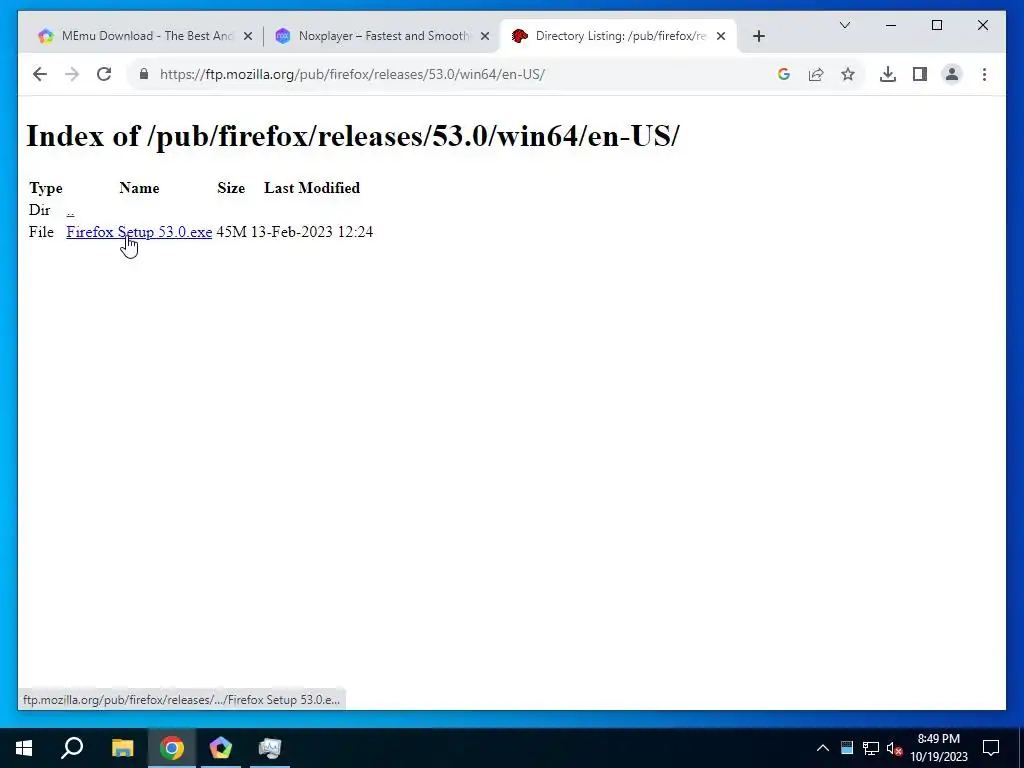The width and height of the screenshot is (1024, 768).
Task: Open the taskbar clock and date
Action: point(938,748)
